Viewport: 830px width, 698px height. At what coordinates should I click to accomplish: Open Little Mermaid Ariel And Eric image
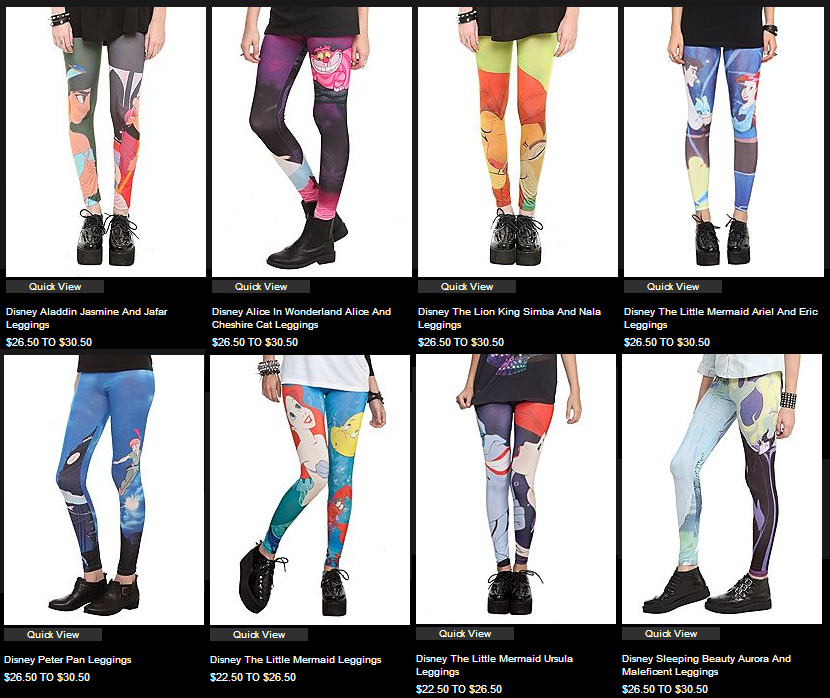724,142
